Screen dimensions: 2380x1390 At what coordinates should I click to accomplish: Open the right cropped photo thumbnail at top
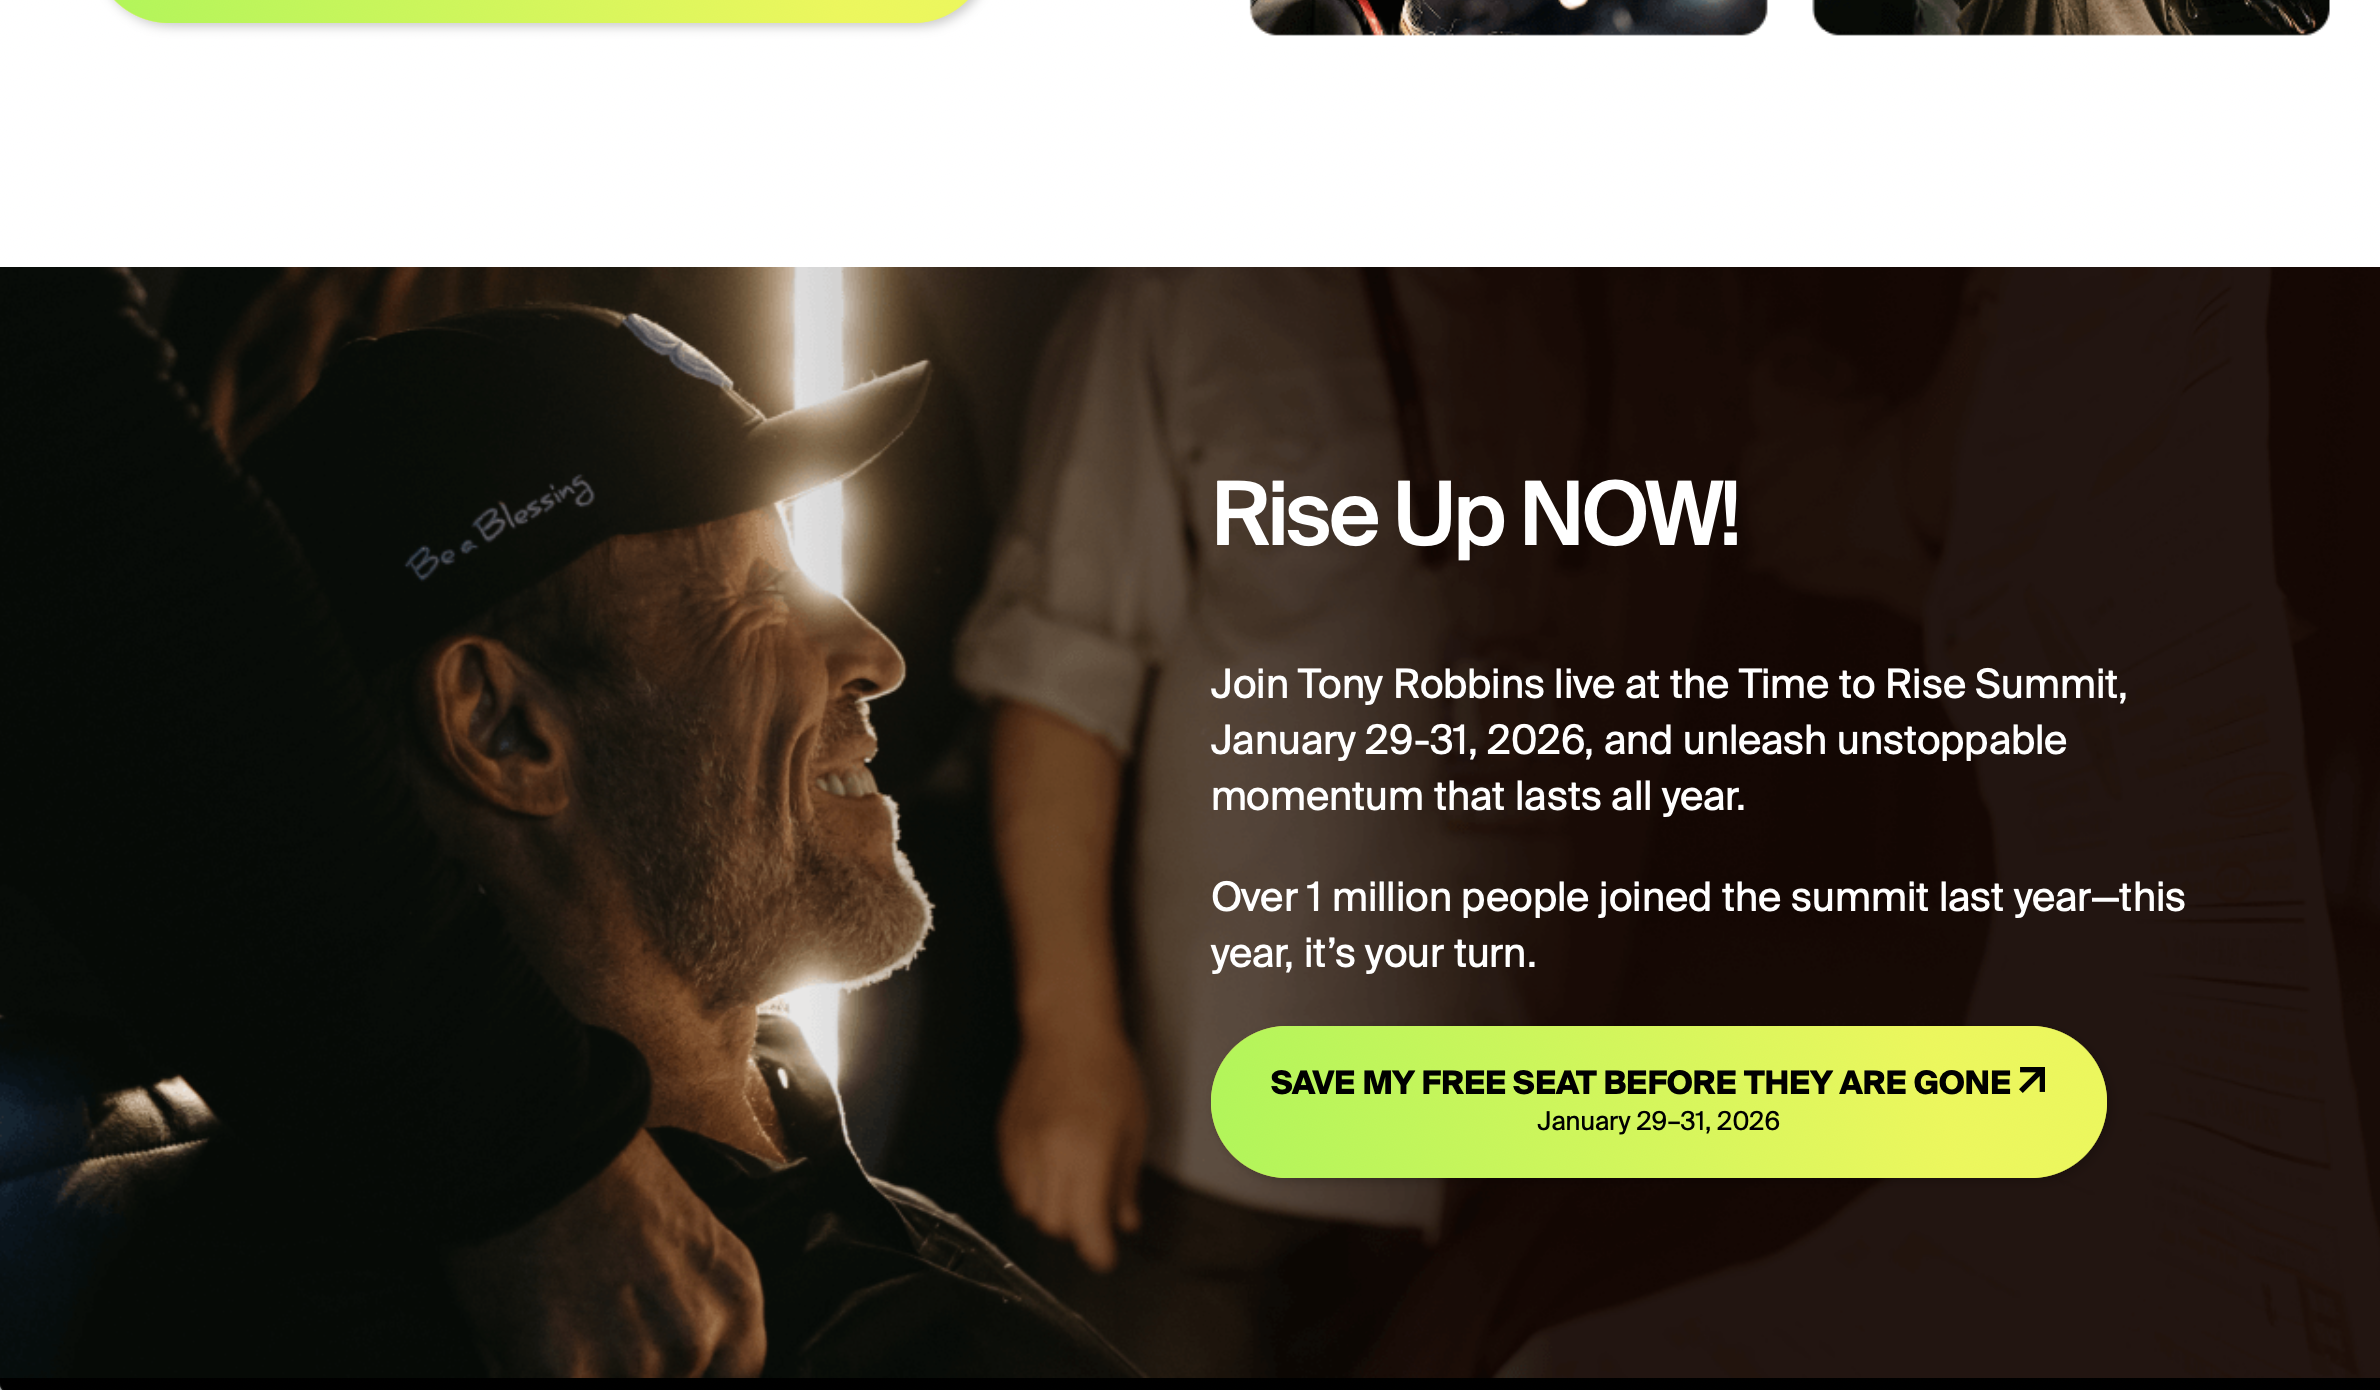click(x=2071, y=16)
